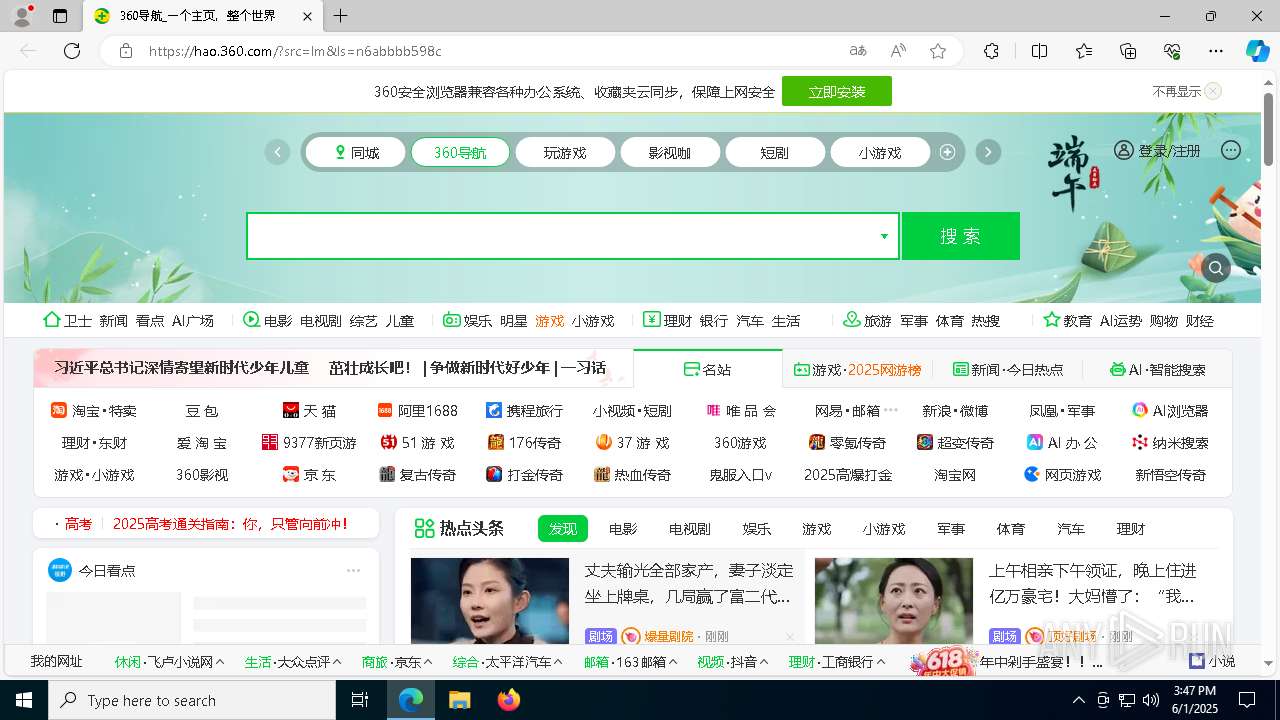Click the add channel plus icon
This screenshot has height=720, width=1280.
coord(947,152)
